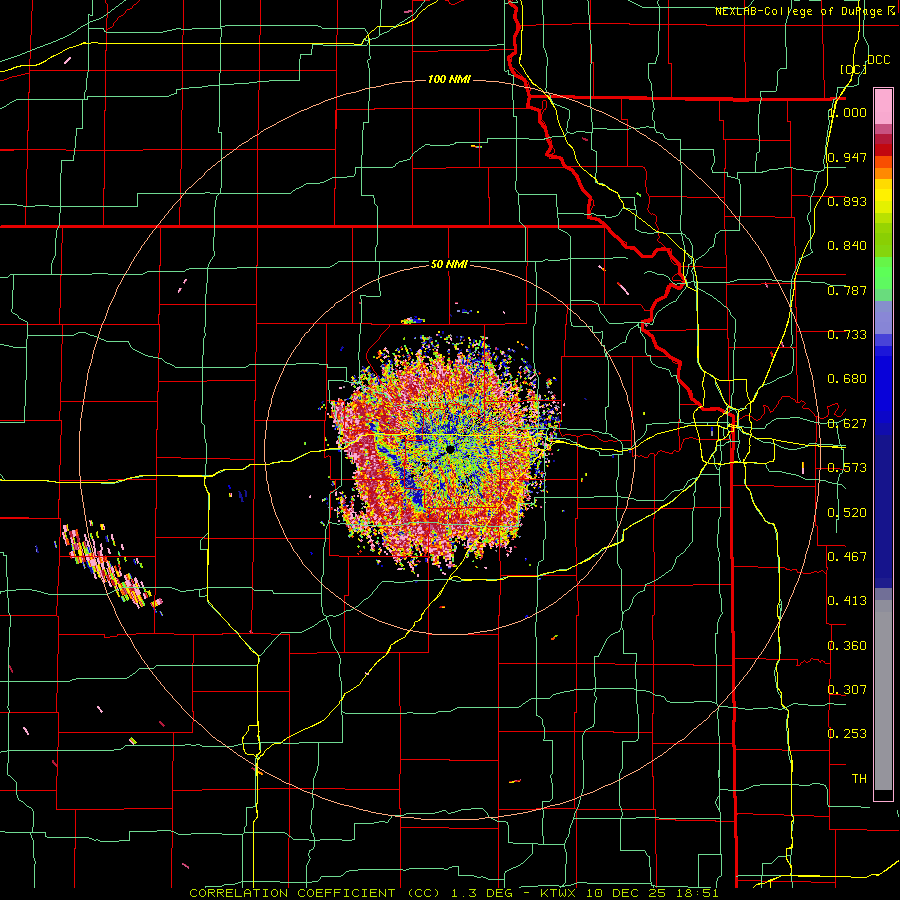900x900 pixels.
Task: Click the 50 NMI range ring label
Action: coord(449,265)
